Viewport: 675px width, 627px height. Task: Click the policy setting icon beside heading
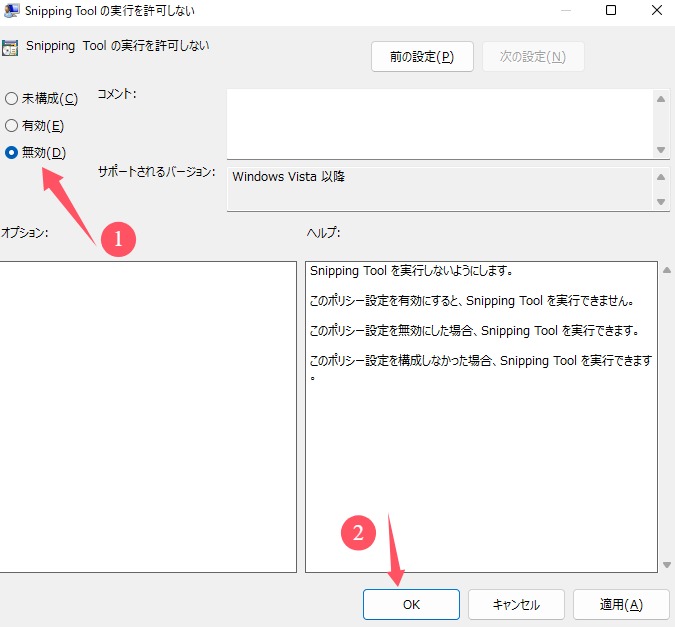point(10,47)
